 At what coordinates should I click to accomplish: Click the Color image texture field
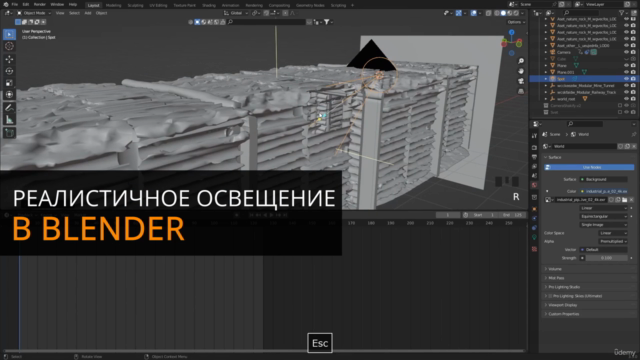(x=604, y=191)
